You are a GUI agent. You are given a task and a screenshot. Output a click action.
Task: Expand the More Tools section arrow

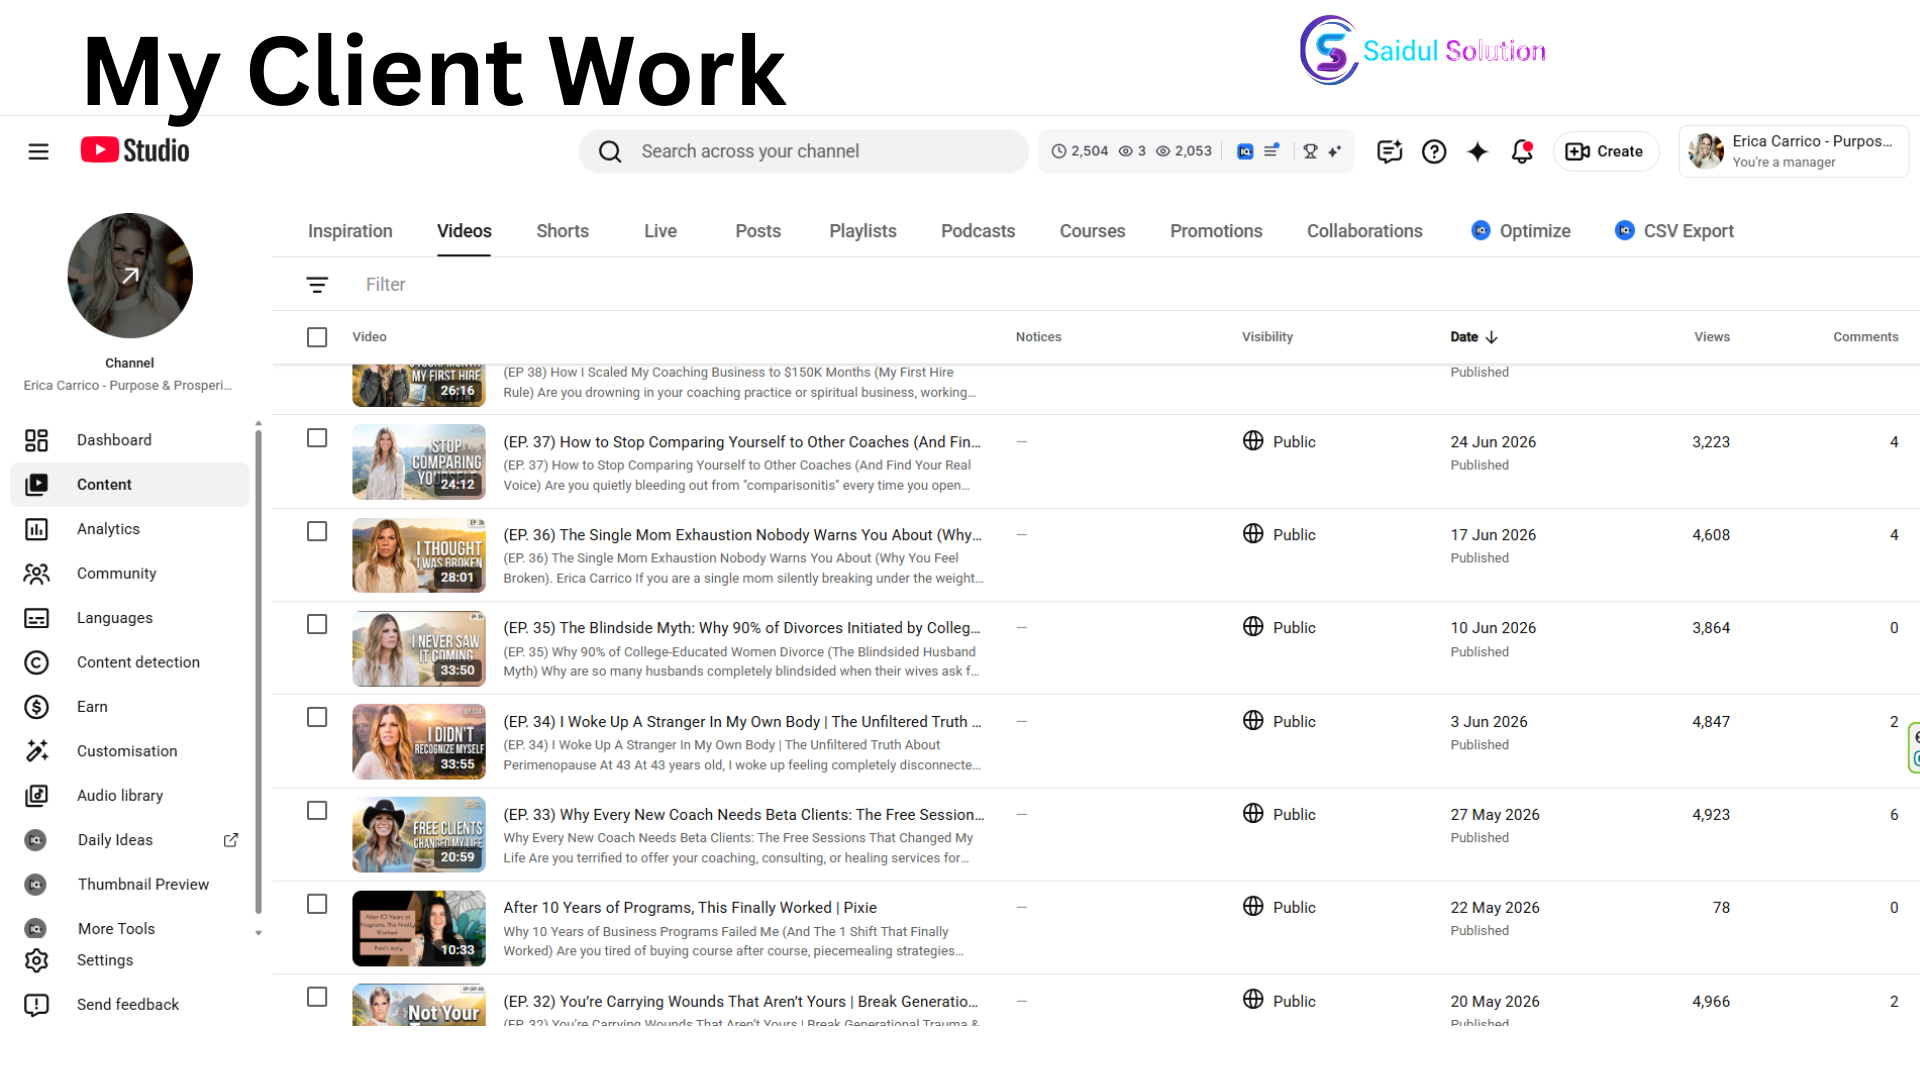[258, 933]
